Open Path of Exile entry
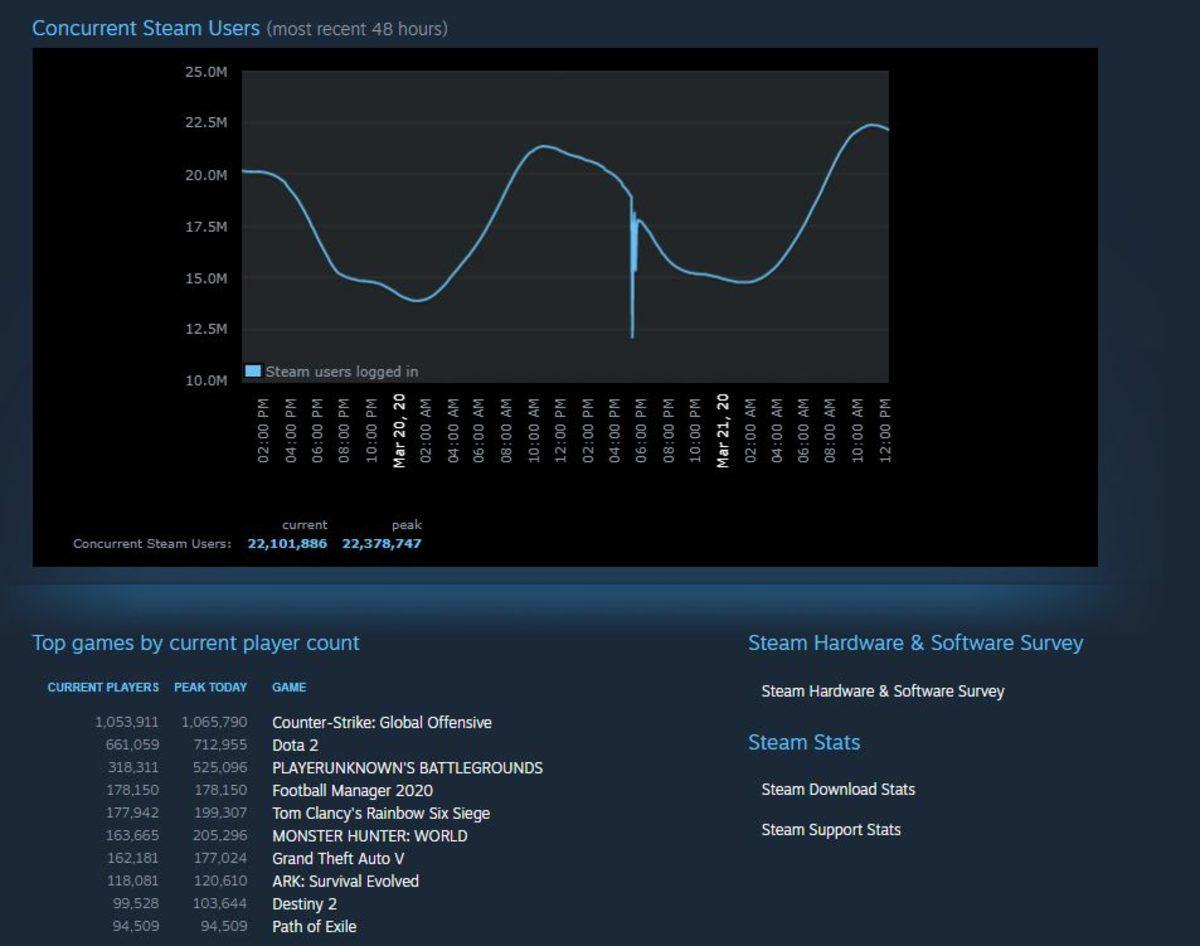 [x=316, y=926]
